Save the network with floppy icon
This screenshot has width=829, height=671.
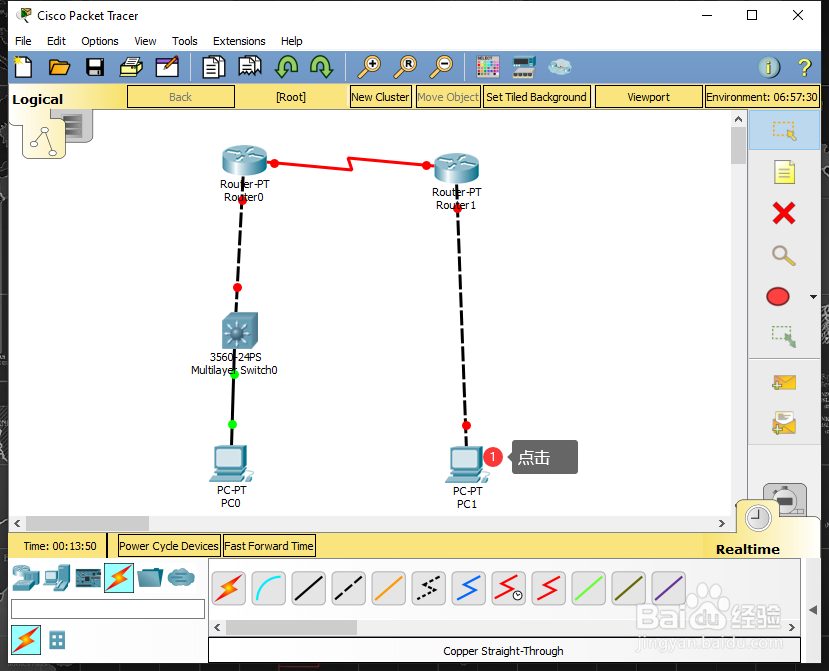tap(95, 67)
